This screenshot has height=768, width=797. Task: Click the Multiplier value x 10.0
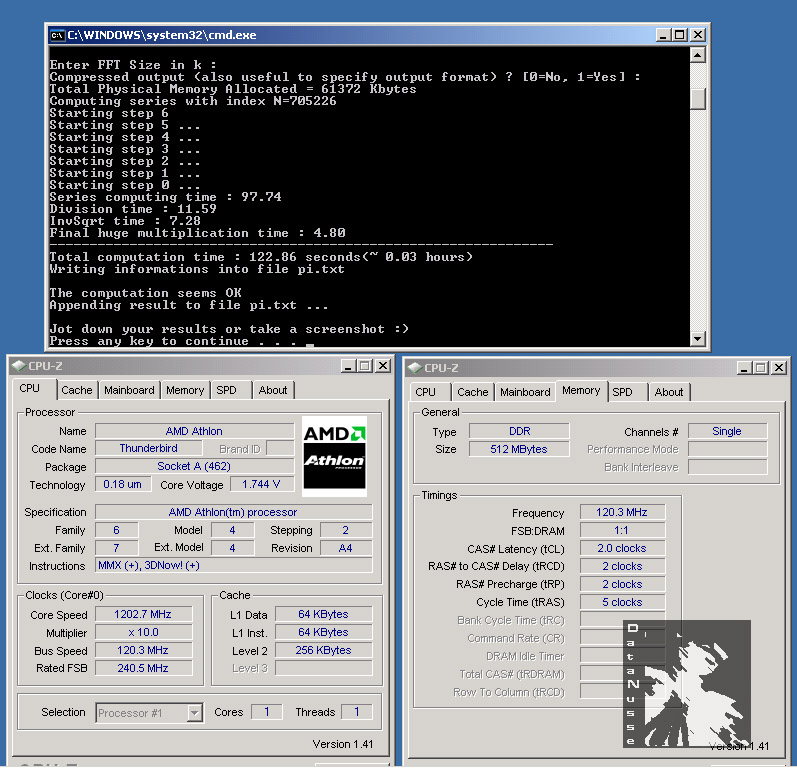click(x=143, y=632)
